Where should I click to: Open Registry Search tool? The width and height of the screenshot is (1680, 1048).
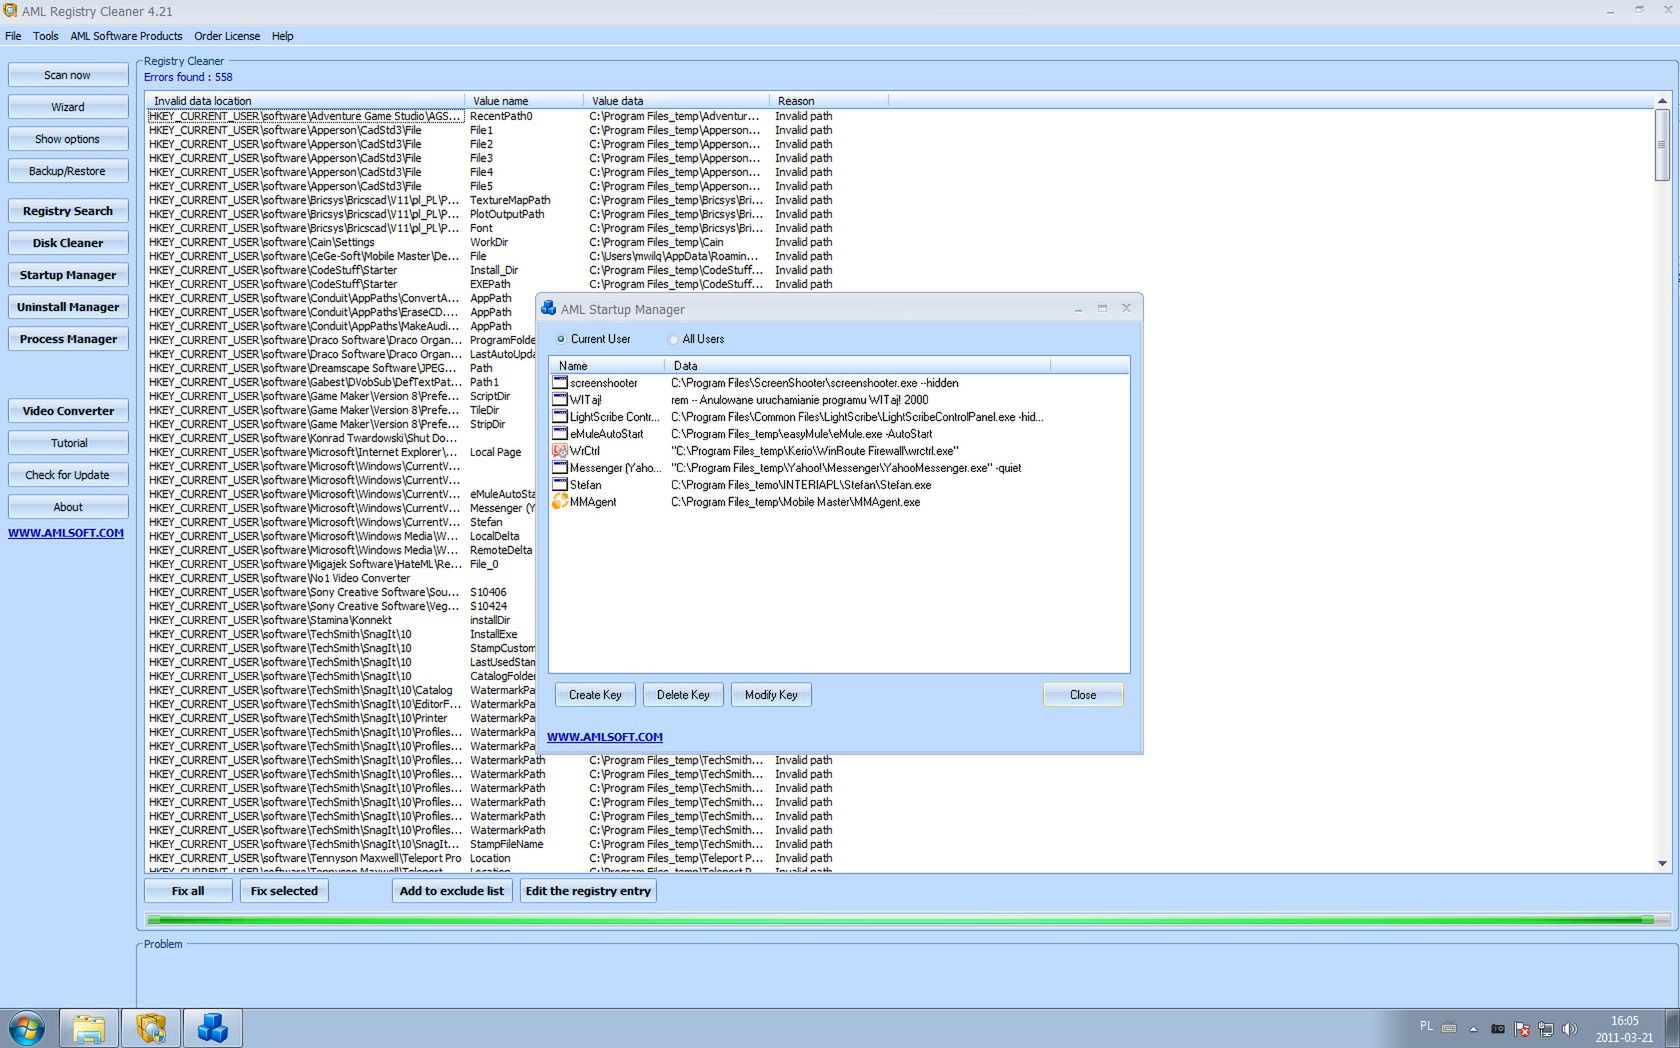[x=68, y=211]
